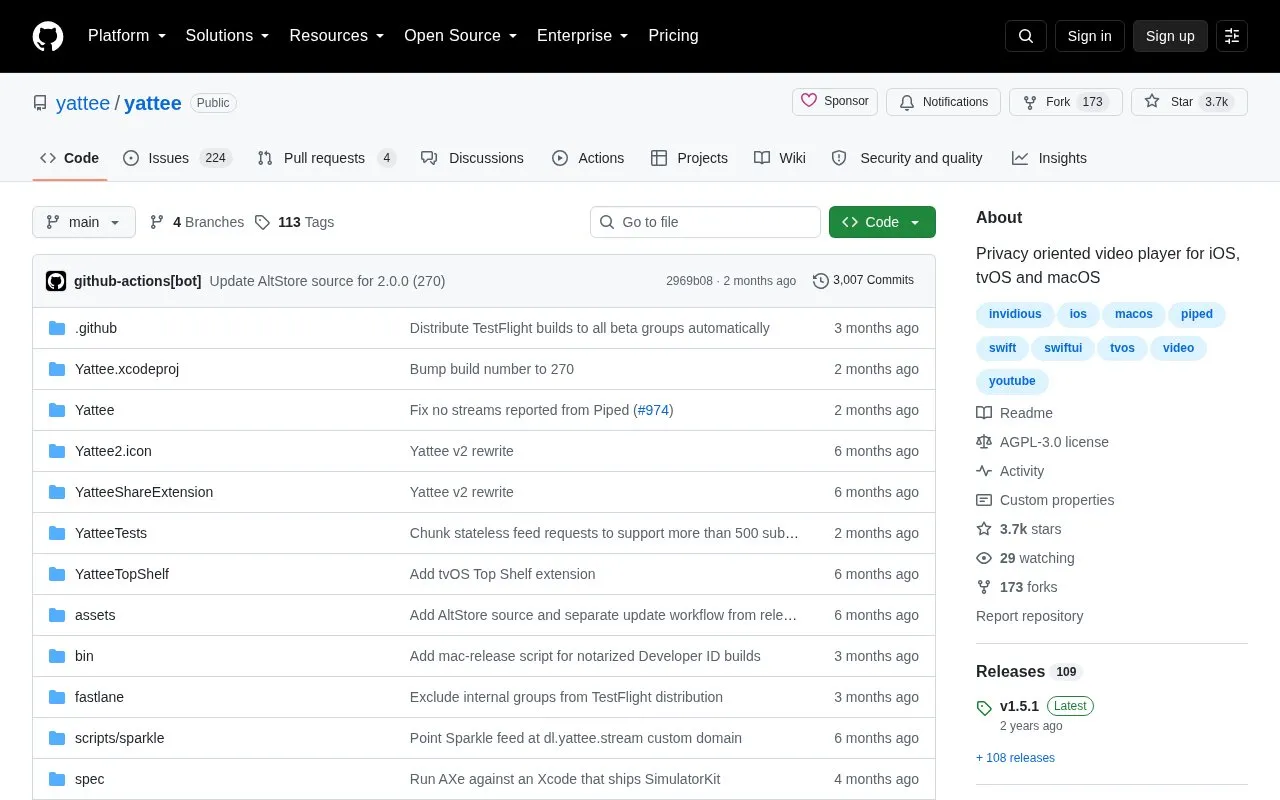Viewport: 1280px width, 800px height.
Task: Open the Report repository link
Action: coord(1029,616)
